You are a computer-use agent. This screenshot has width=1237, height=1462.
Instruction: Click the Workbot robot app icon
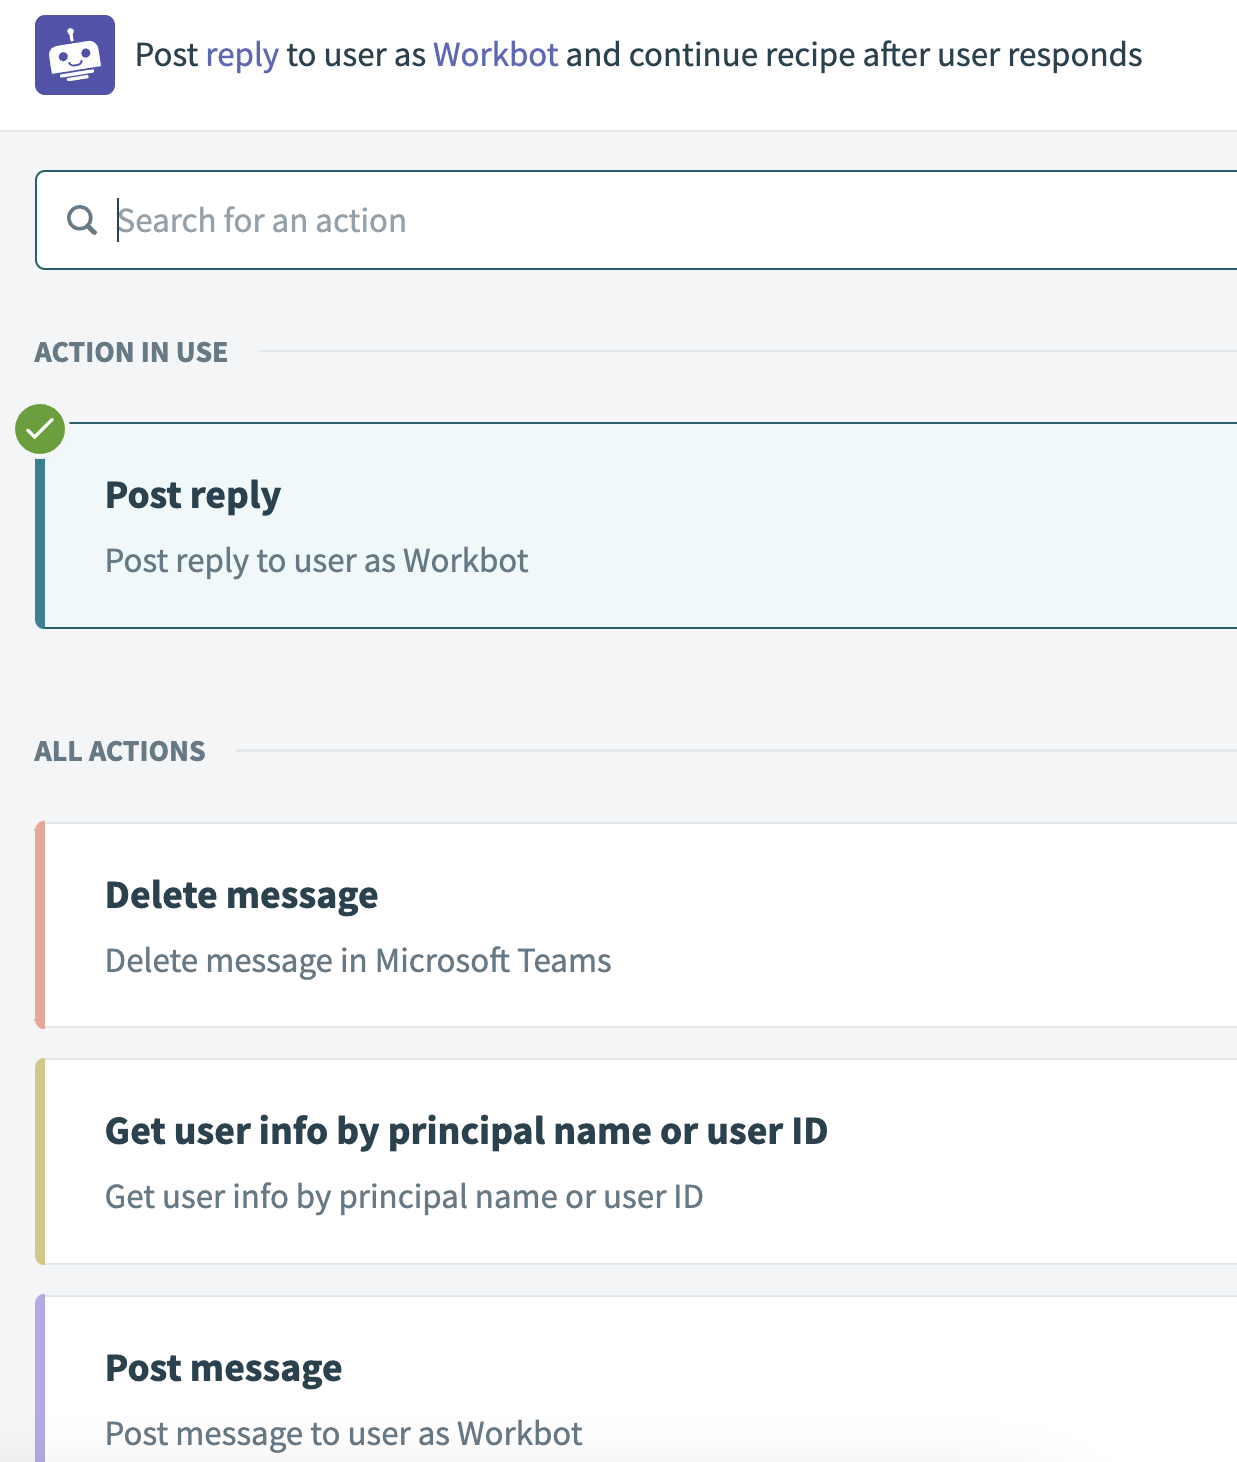click(75, 55)
